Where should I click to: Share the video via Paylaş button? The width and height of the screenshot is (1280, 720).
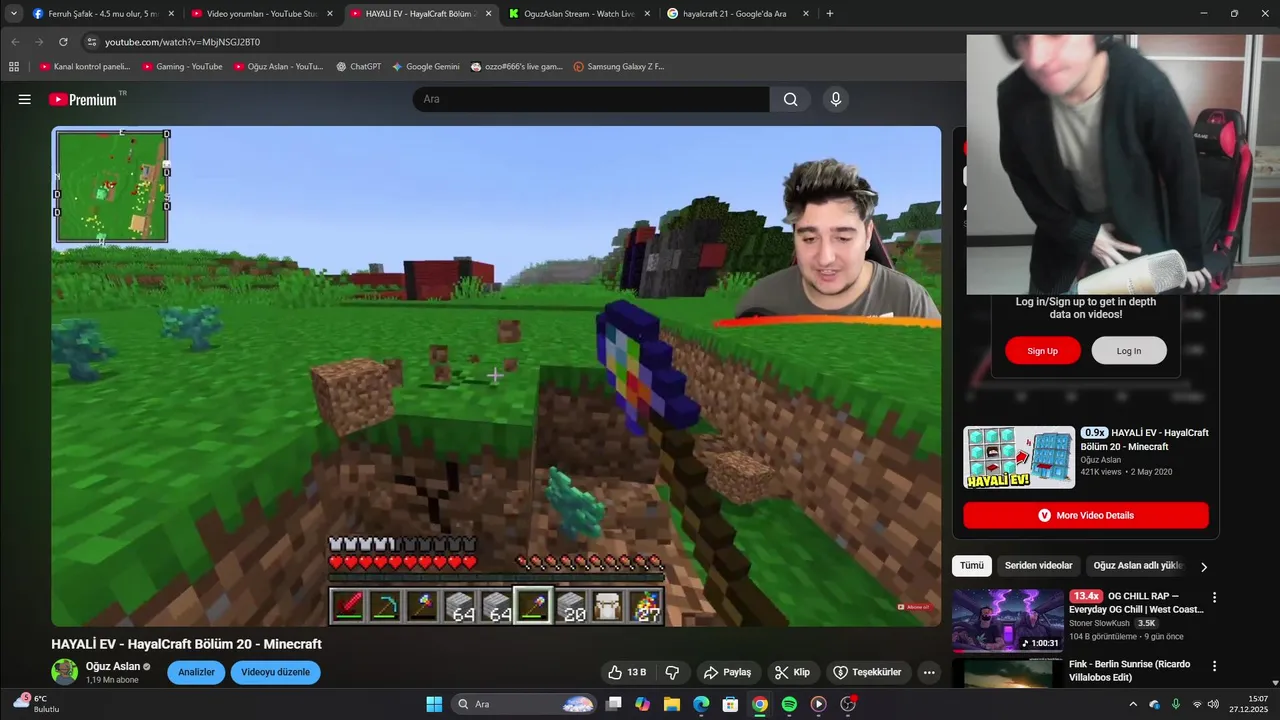727,672
